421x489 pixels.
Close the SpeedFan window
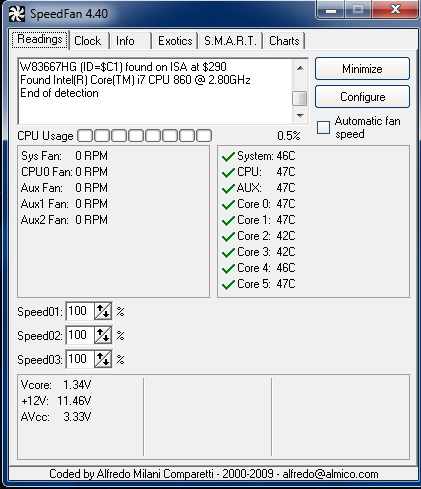click(395, 9)
